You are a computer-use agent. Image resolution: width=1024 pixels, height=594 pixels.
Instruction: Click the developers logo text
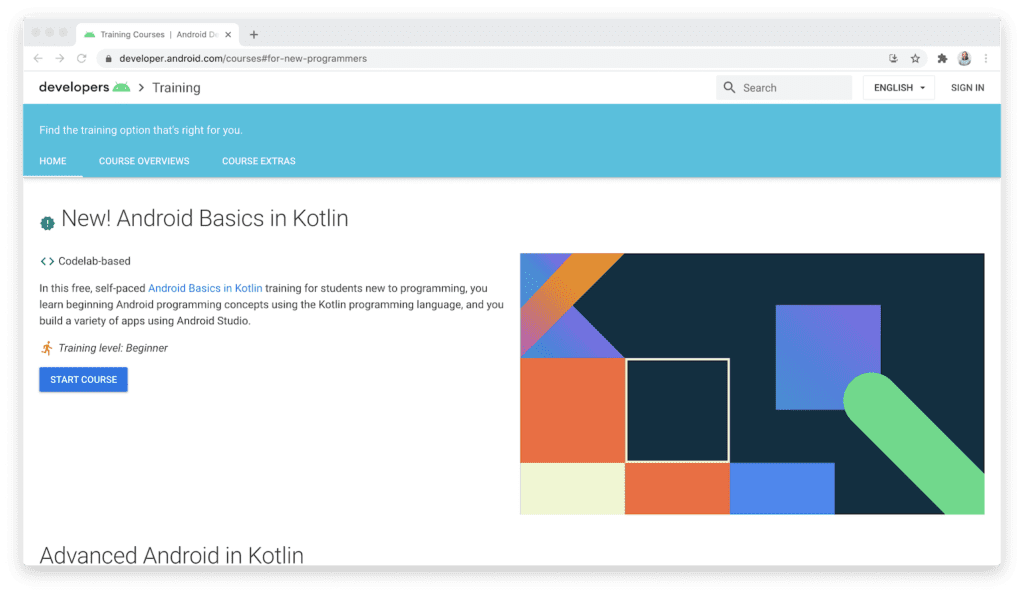click(74, 87)
